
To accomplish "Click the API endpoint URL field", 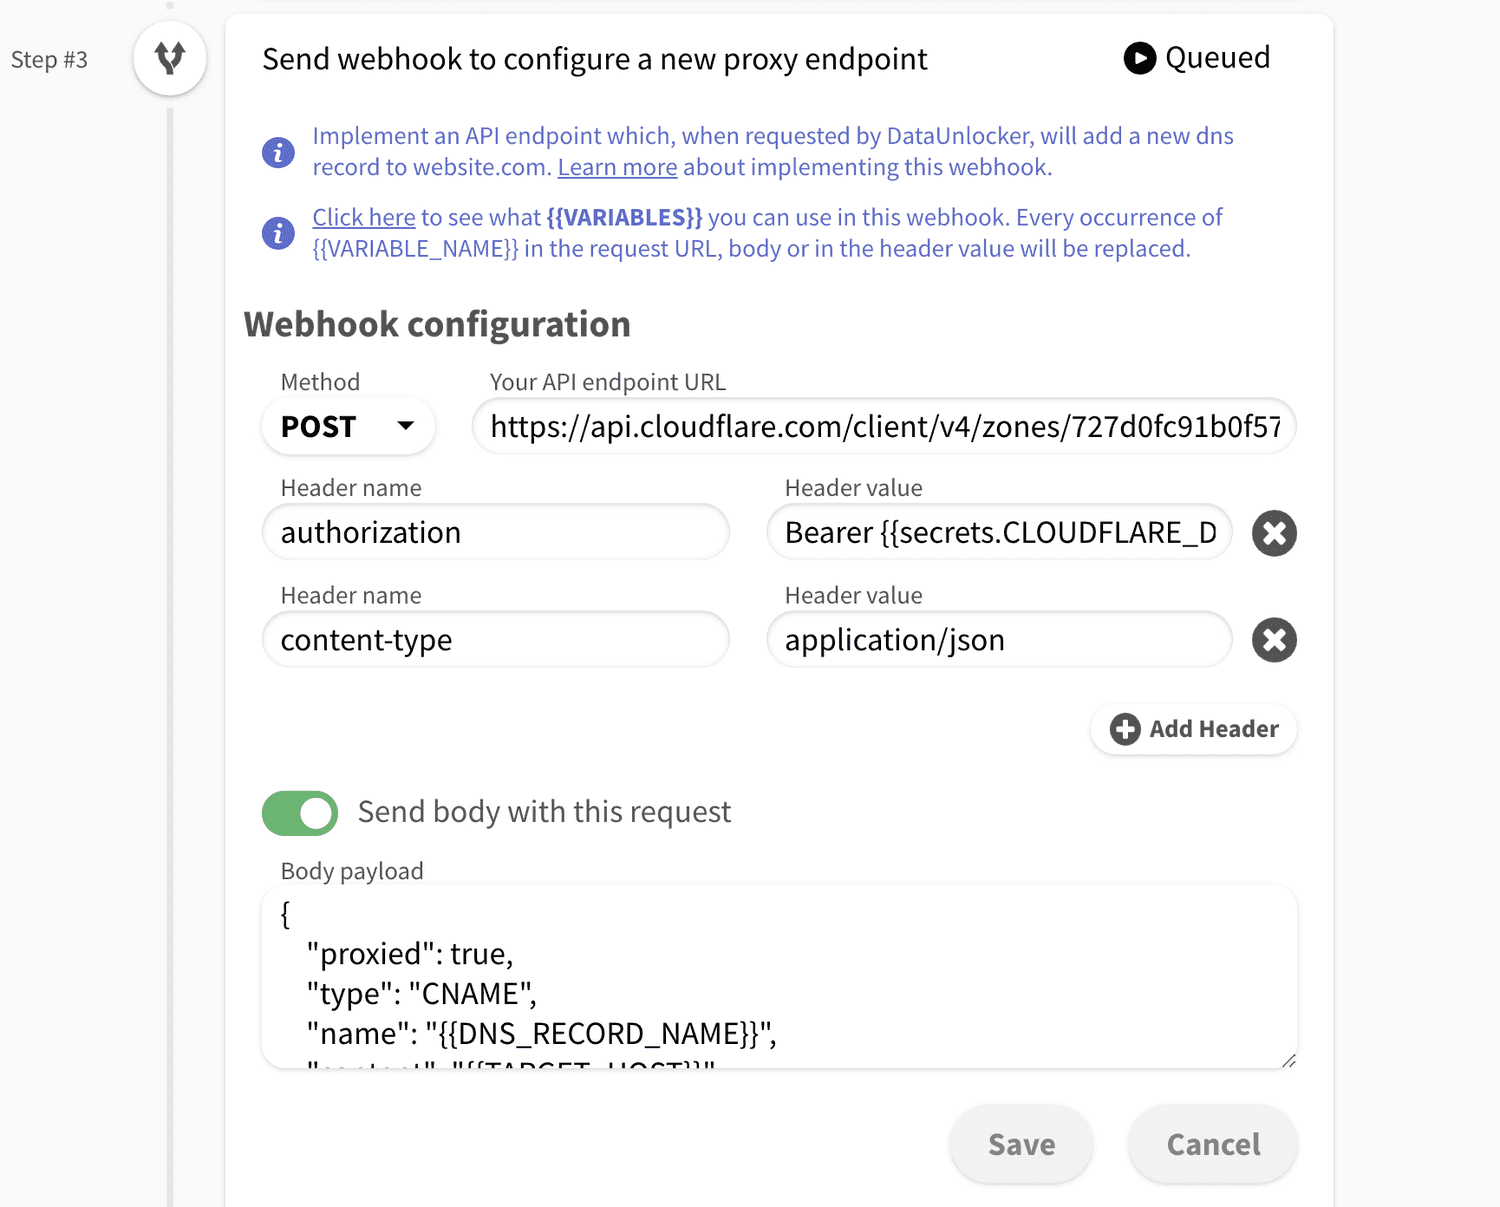I will pyautogui.click(x=884, y=426).
